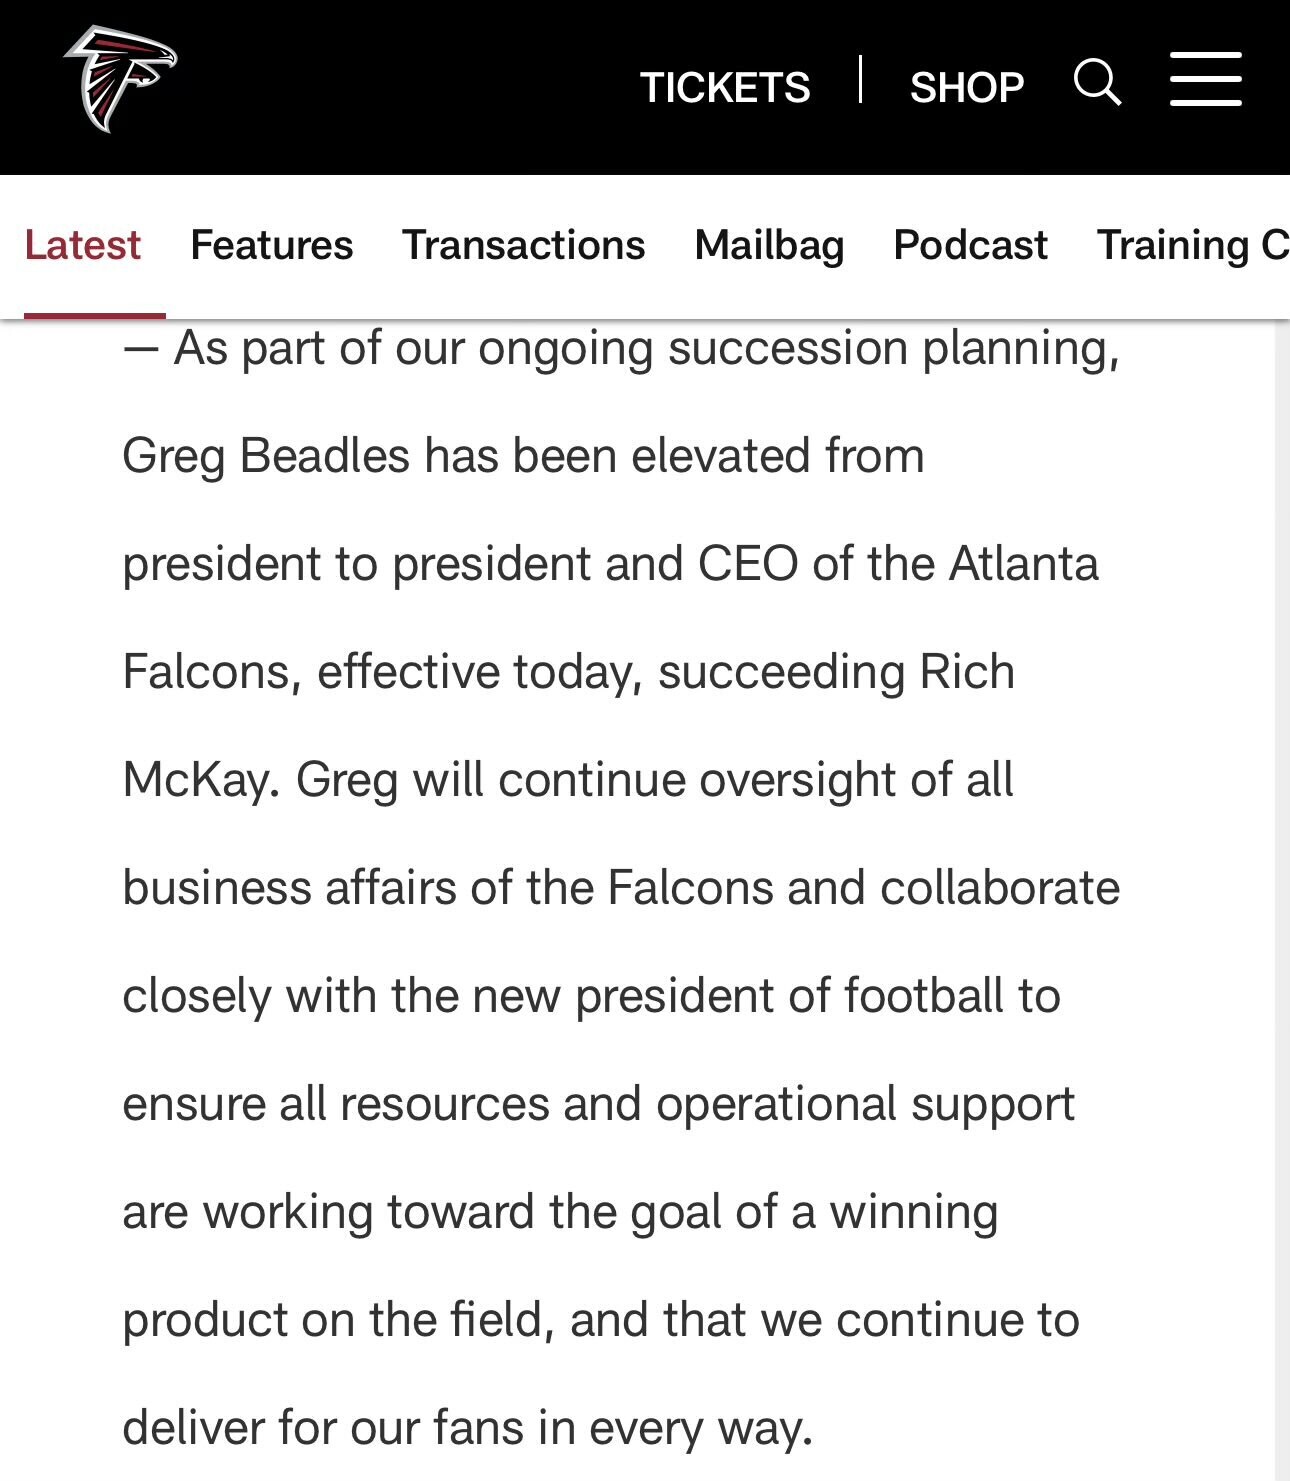Click the Atlanta Falcons logo
The height and width of the screenshot is (1481, 1290).
tap(119, 80)
